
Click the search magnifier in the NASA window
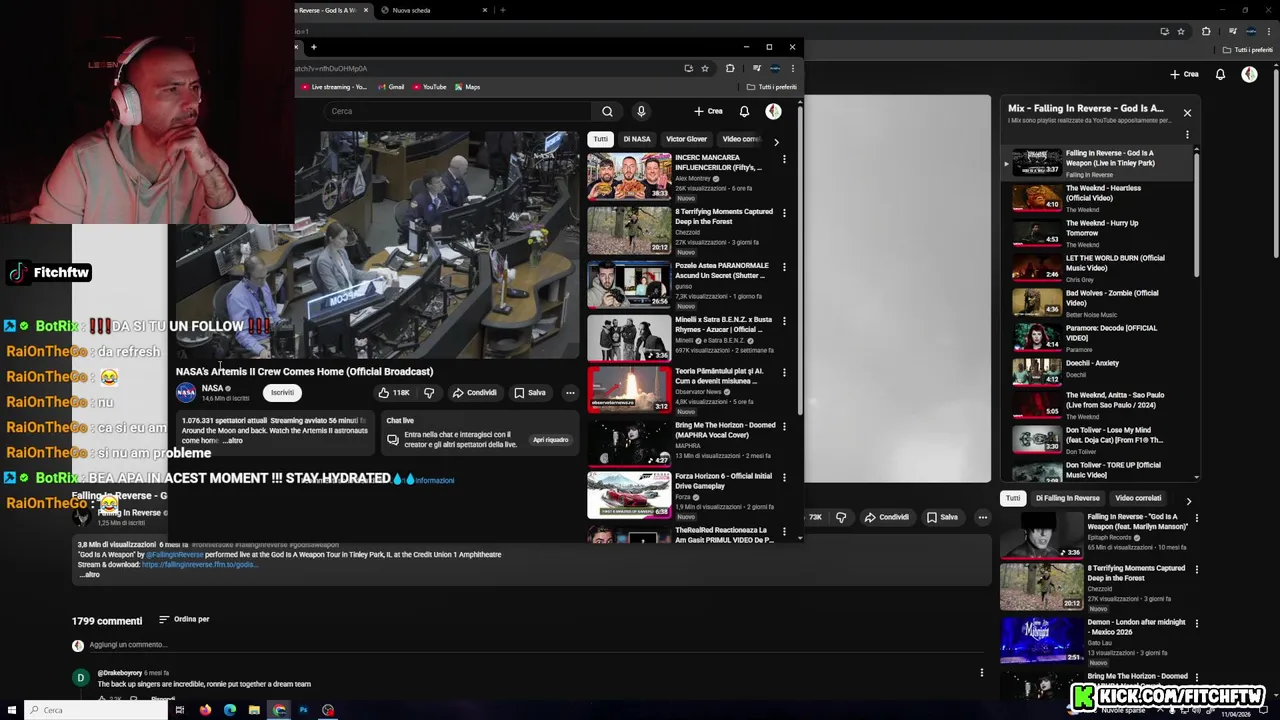tap(607, 111)
